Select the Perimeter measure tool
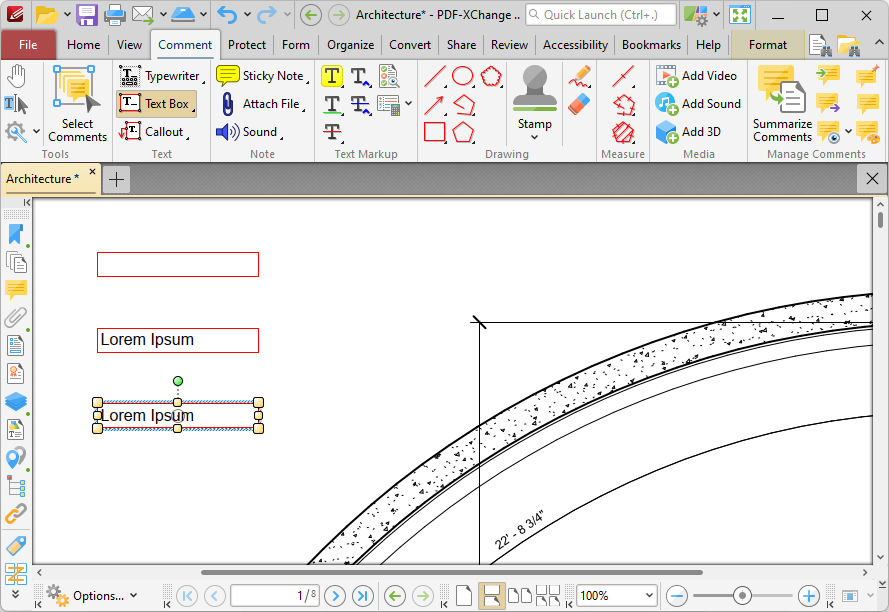This screenshot has height=612, width=889. point(623,104)
